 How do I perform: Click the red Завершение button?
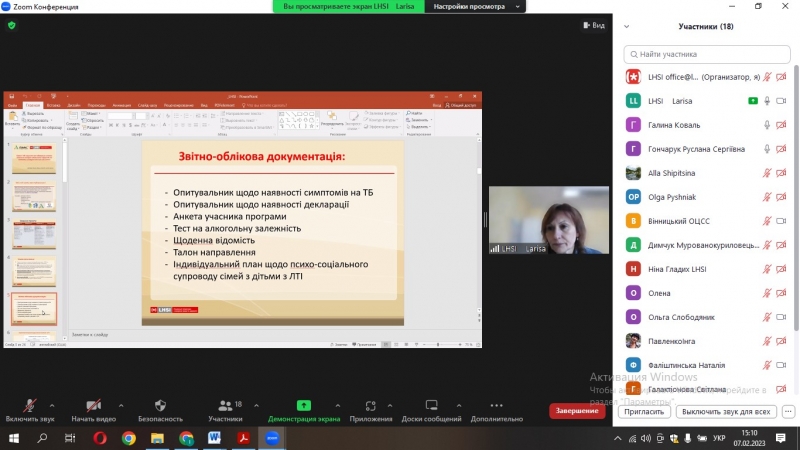[577, 411]
